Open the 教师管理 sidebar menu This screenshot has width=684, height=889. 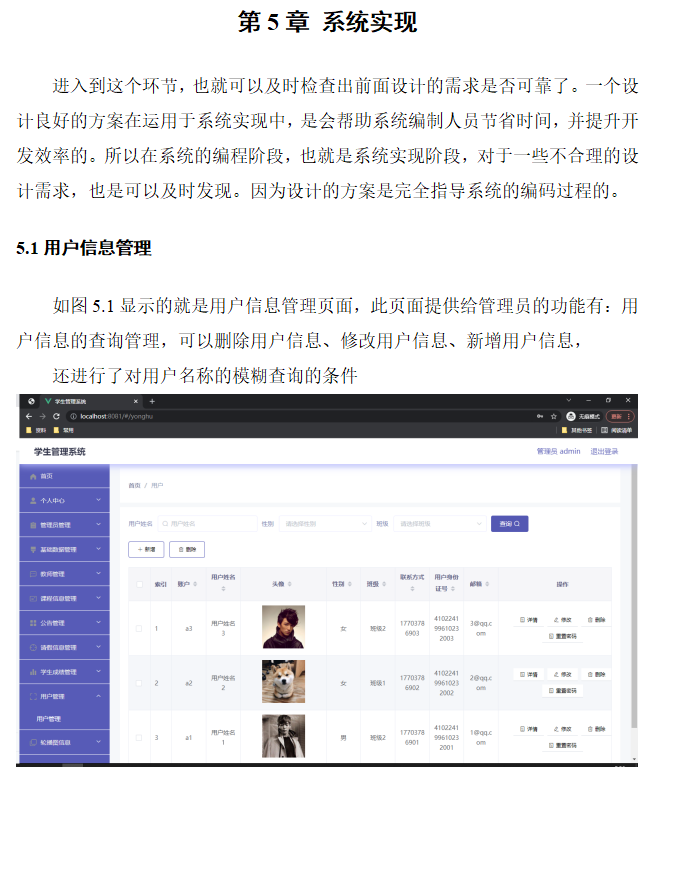tap(64, 574)
